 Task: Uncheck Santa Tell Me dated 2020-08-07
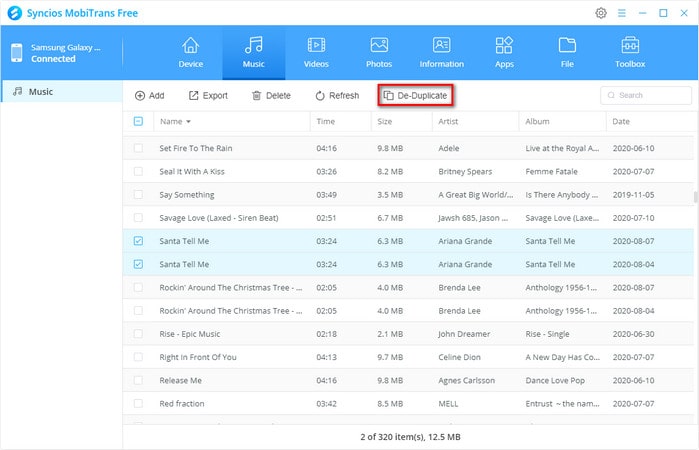coord(138,241)
